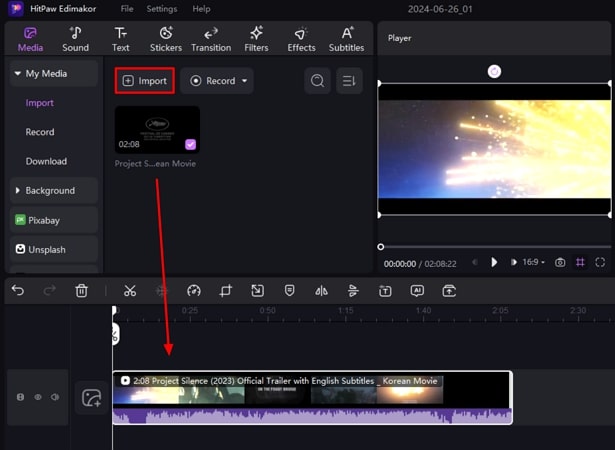Open the Pixabay library
The width and height of the screenshot is (615, 450).
click(x=54, y=220)
